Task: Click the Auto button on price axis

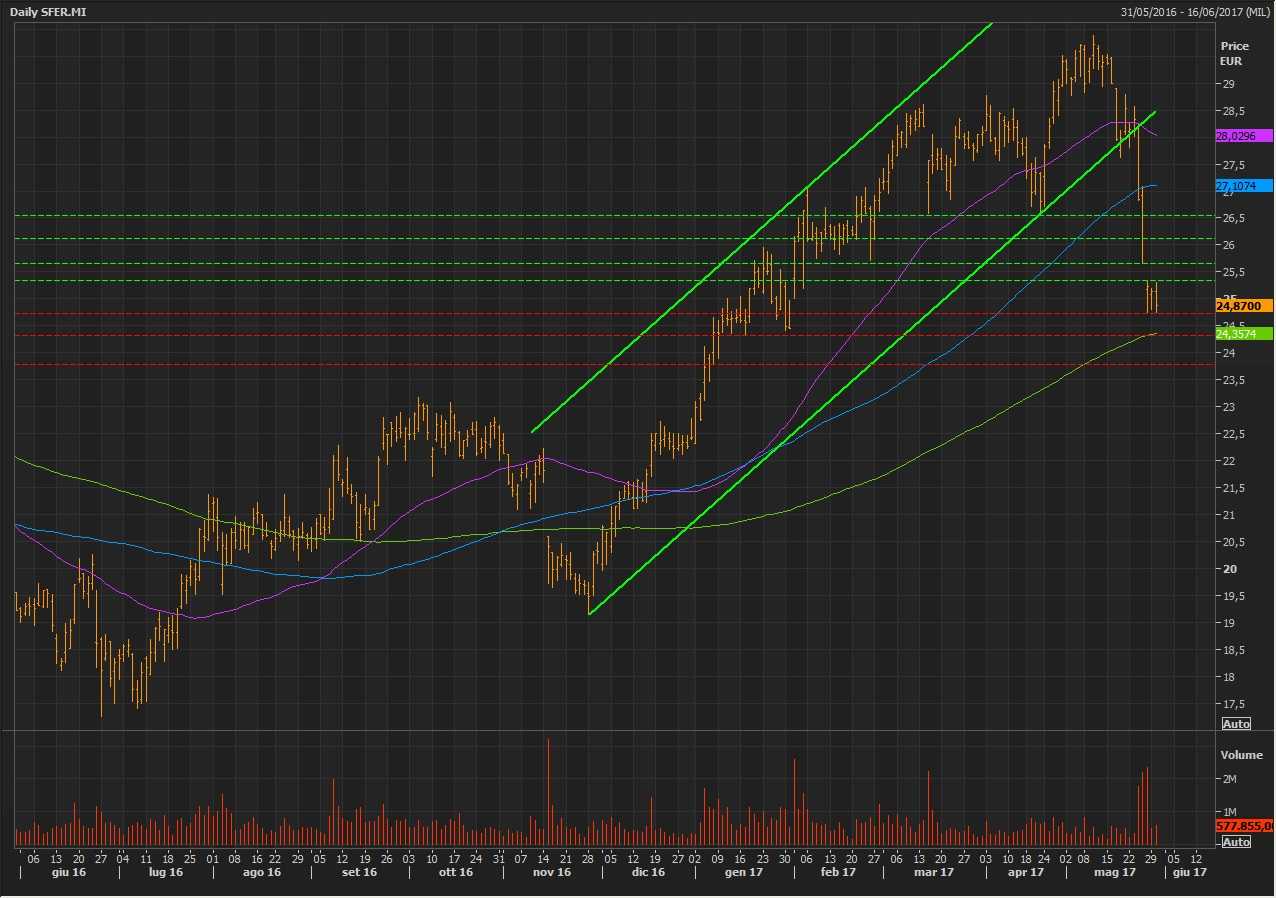Action: click(1236, 724)
